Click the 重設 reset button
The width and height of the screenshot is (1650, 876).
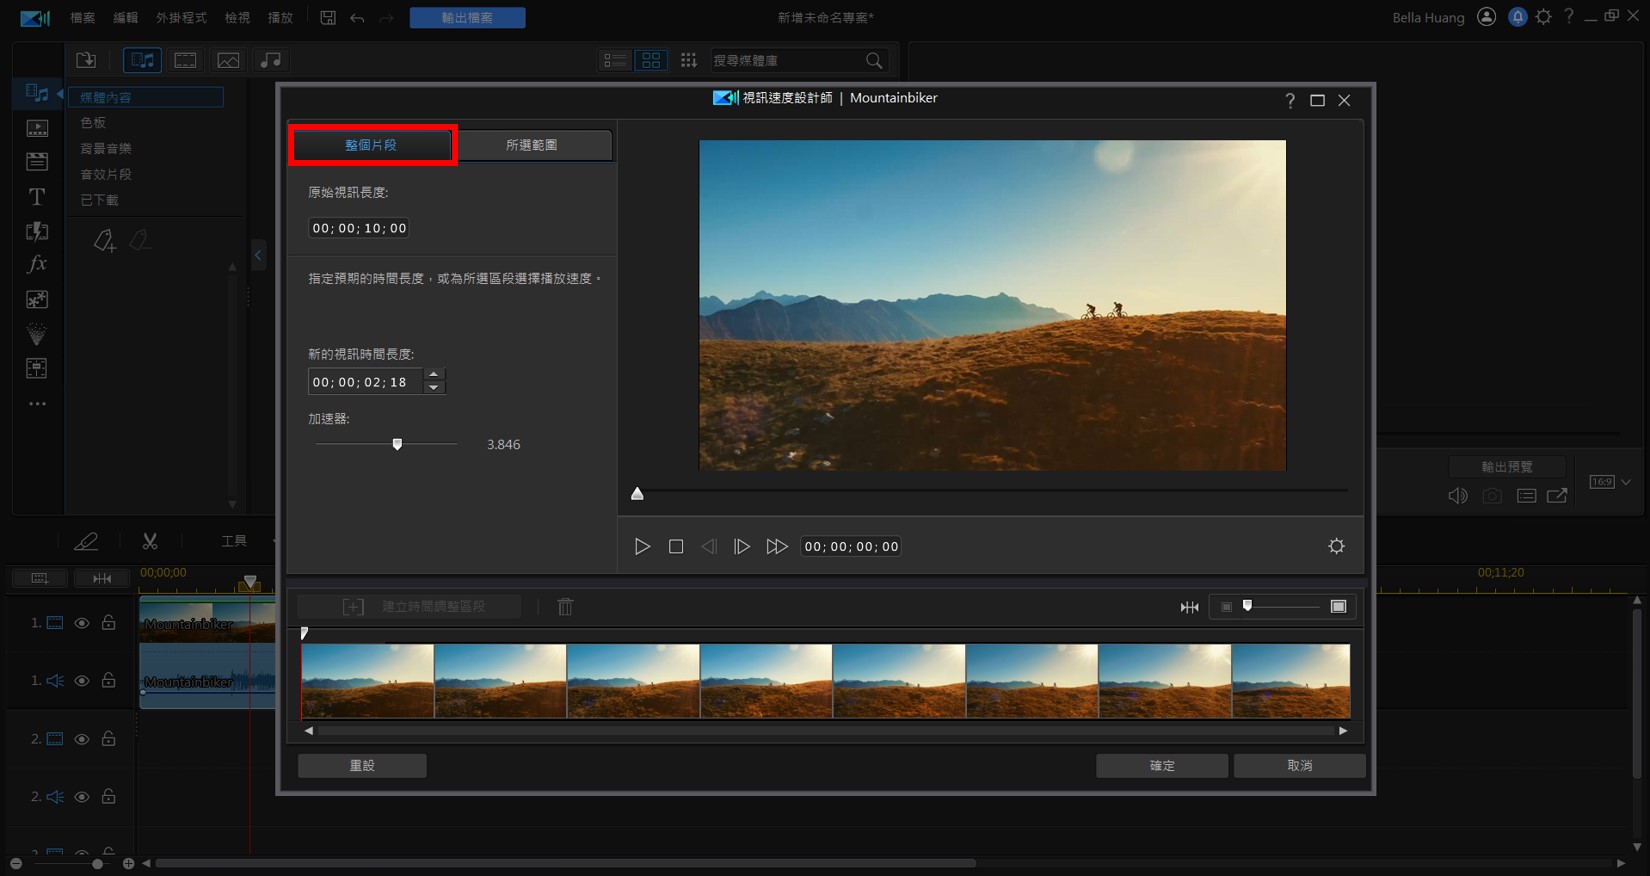[362, 766]
